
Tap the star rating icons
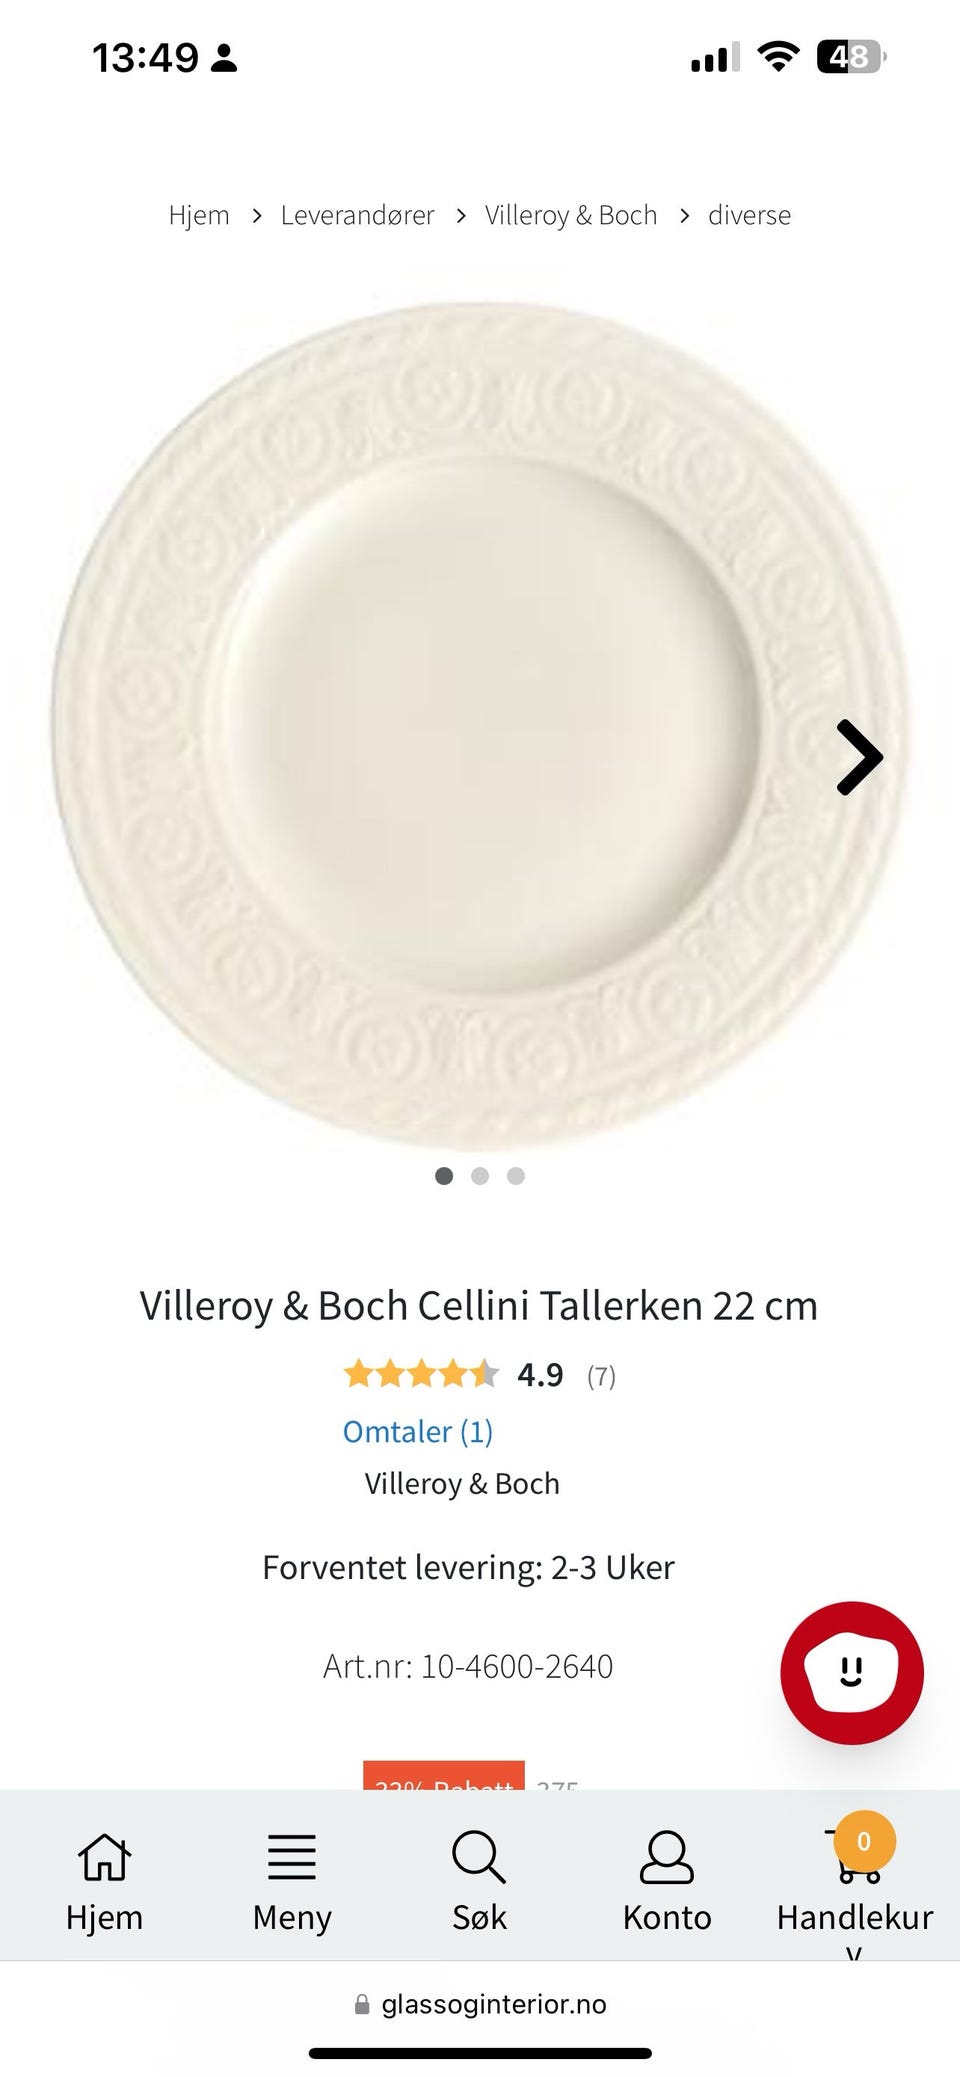tap(420, 1374)
